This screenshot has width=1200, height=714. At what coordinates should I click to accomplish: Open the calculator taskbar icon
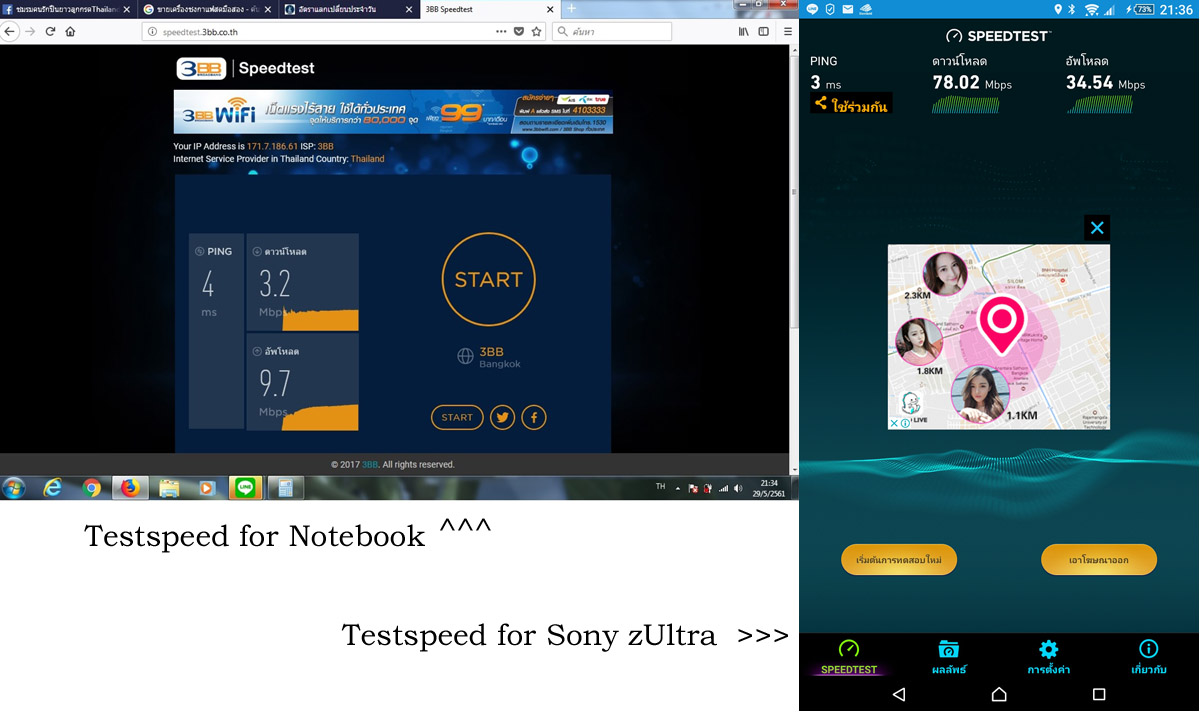[285, 488]
